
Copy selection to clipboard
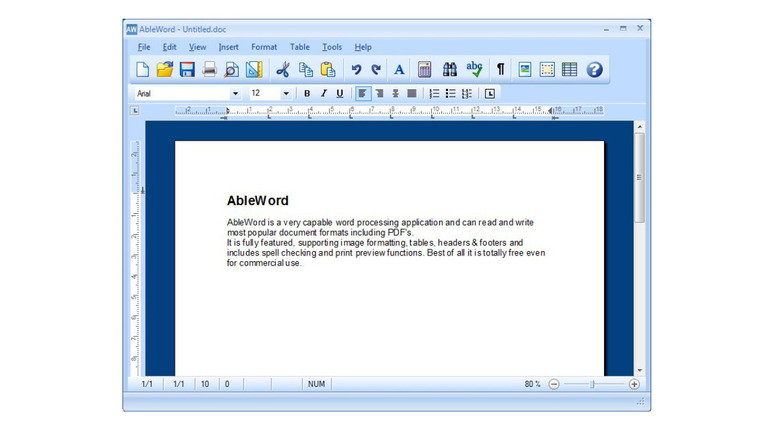(305, 70)
